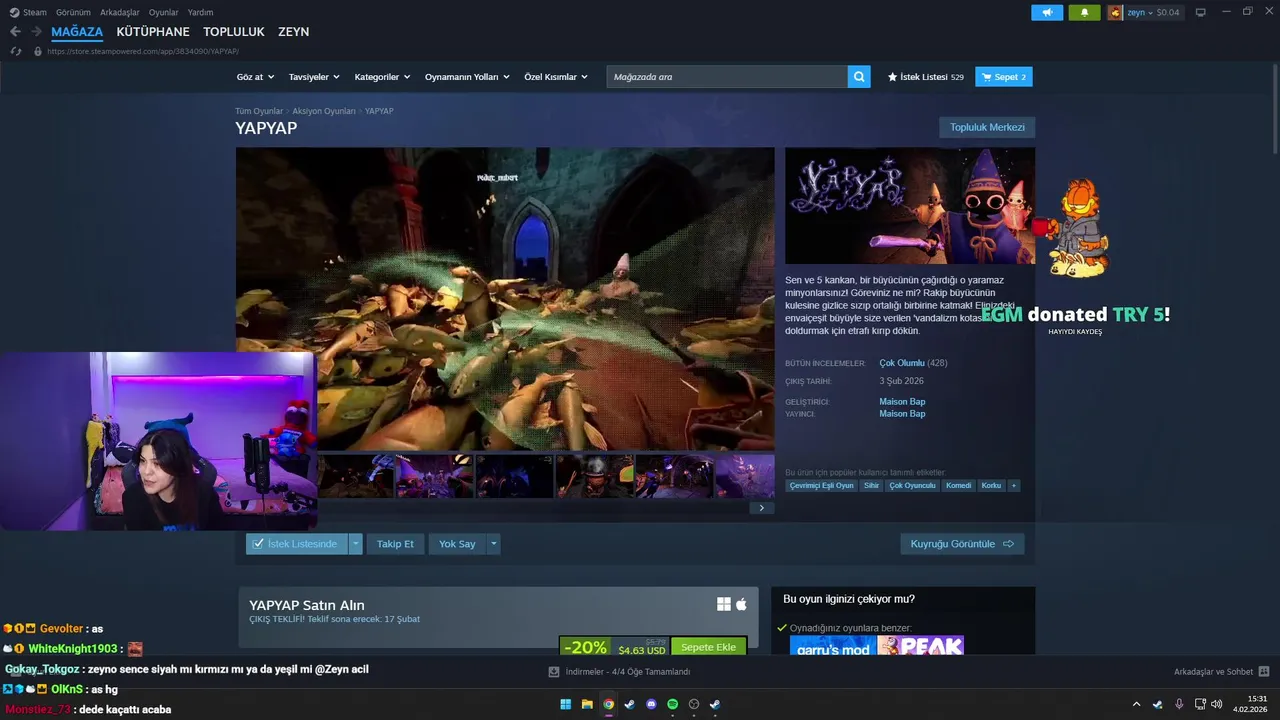Open the Sepet 2 cart button
The width and height of the screenshot is (1280, 720).
click(x=1004, y=77)
